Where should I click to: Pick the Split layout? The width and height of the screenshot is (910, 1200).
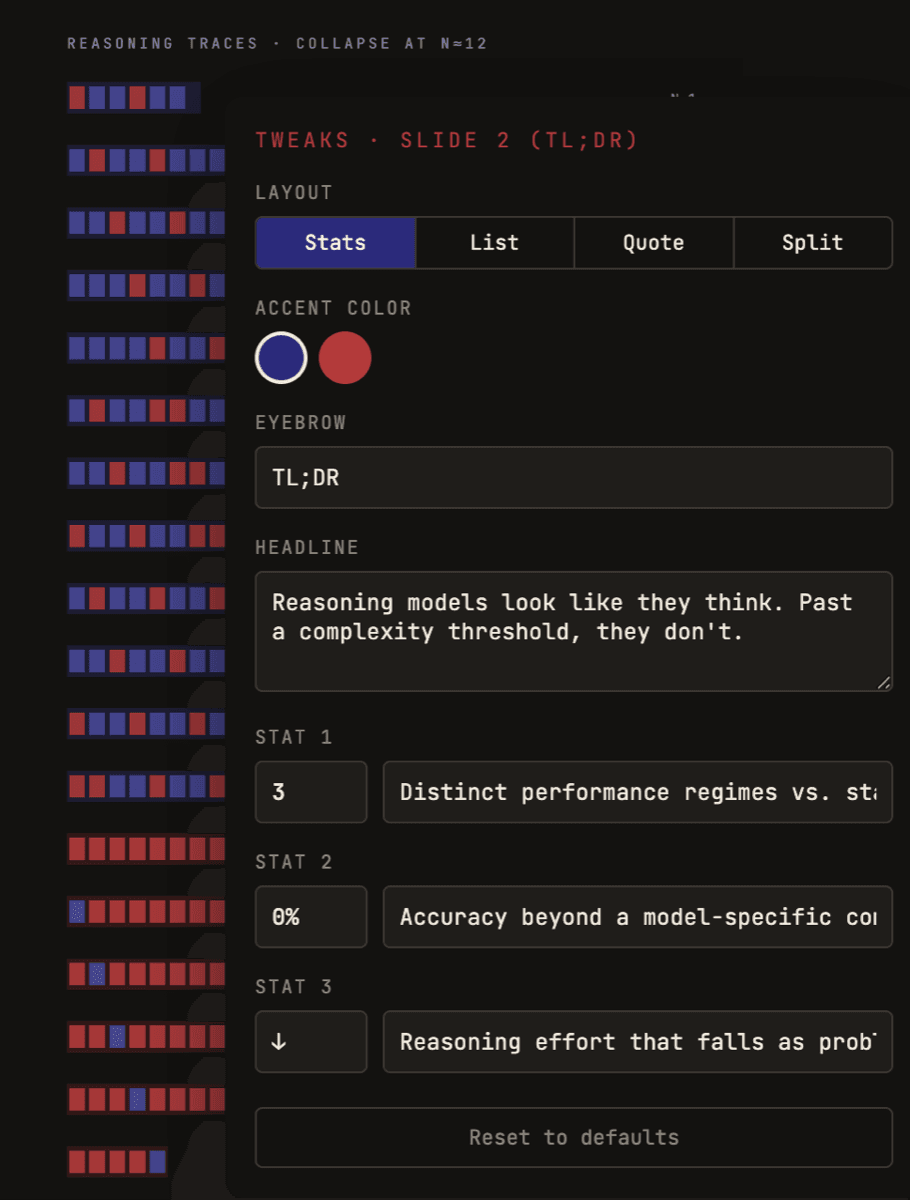point(813,243)
